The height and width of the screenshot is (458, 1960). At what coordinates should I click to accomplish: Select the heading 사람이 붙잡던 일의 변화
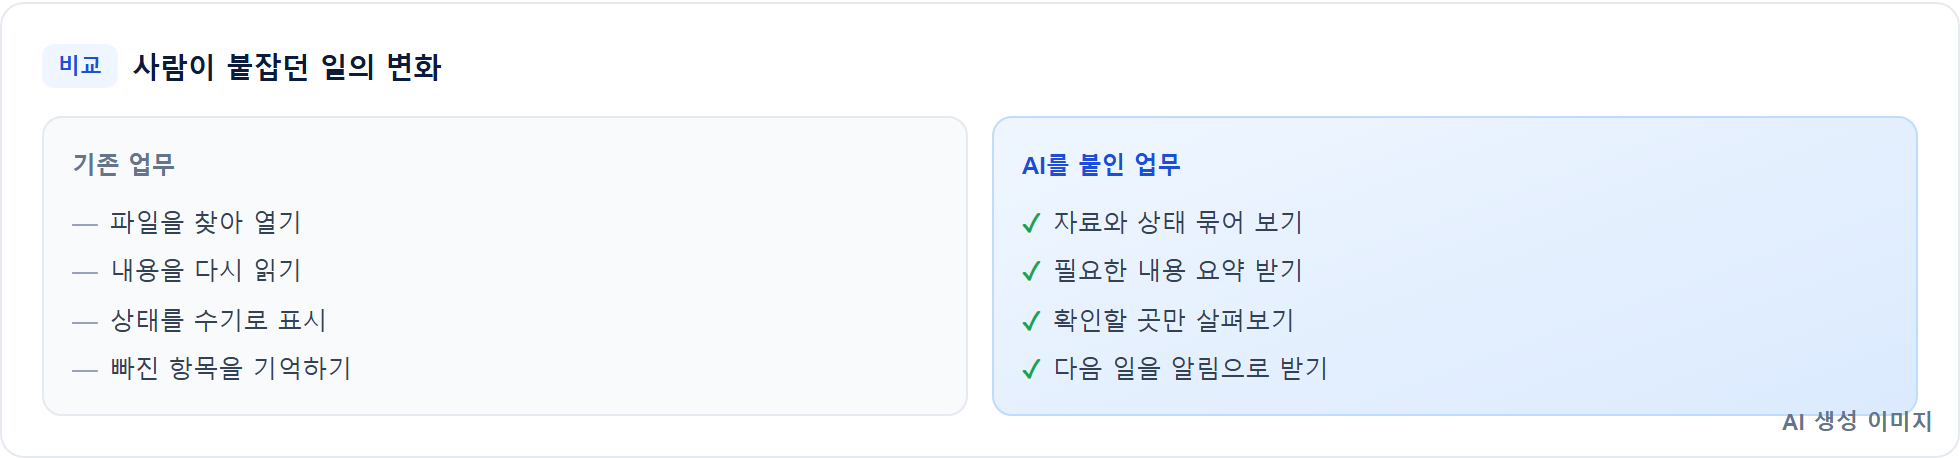[287, 67]
